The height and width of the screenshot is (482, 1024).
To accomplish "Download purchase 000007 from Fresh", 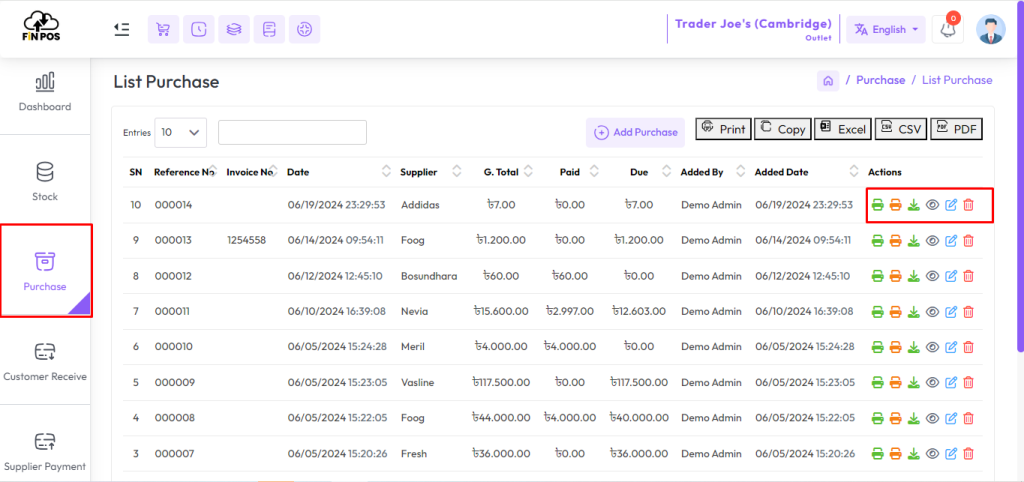I will click(x=914, y=453).
